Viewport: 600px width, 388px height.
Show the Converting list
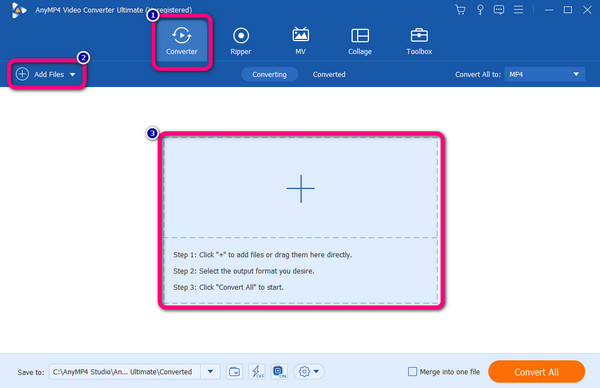(x=269, y=74)
